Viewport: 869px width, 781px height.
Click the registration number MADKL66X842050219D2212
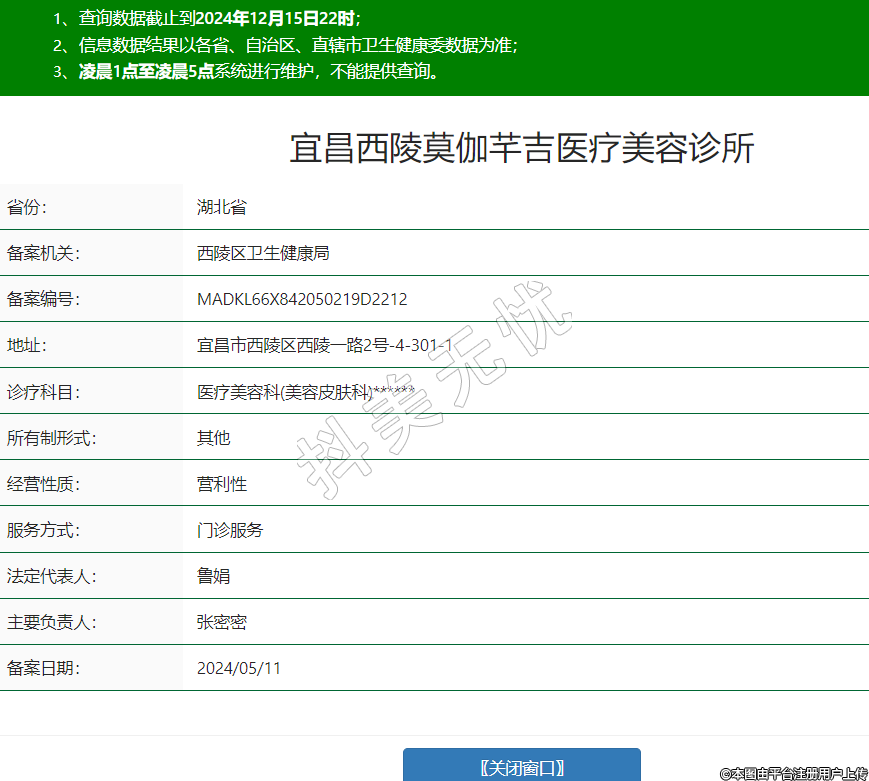[x=302, y=300]
